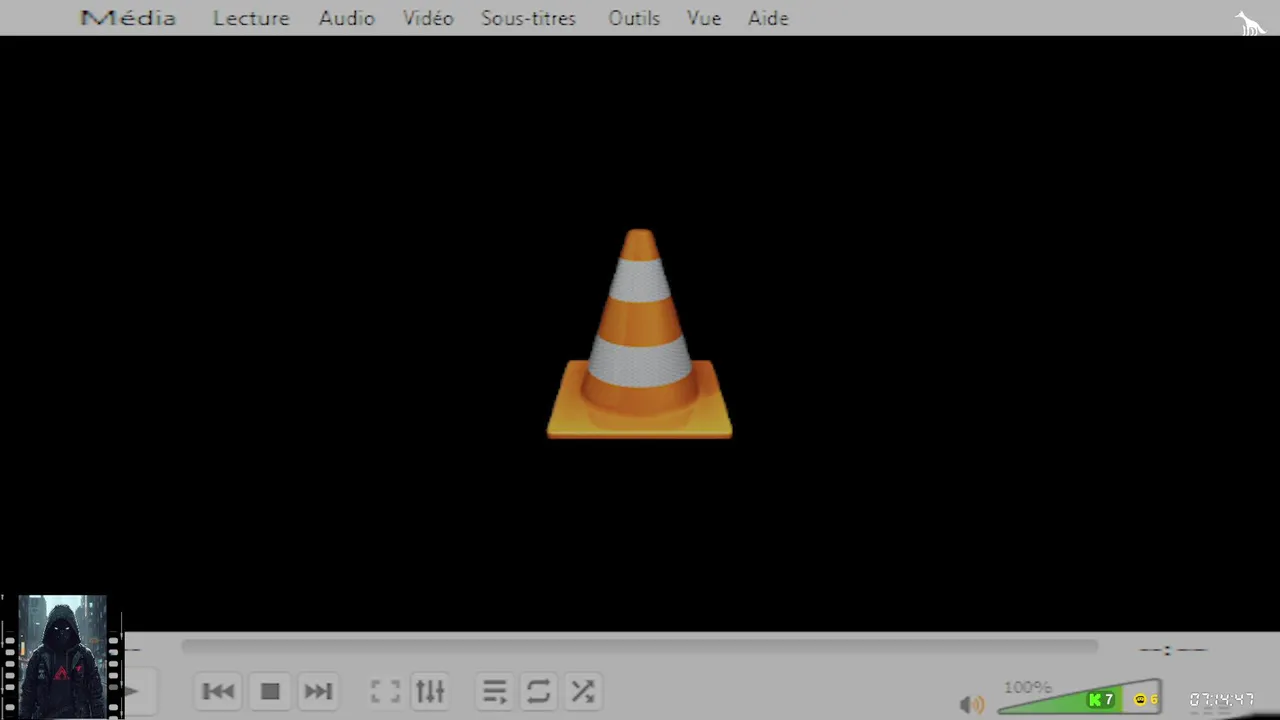This screenshot has height=720, width=1280.
Task: Toggle fullscreen video mode
Action: (x=385, y=691)
